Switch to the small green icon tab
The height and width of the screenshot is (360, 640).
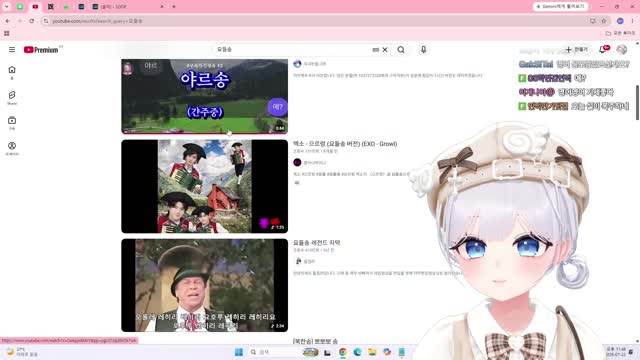click(x=66, y=7)
